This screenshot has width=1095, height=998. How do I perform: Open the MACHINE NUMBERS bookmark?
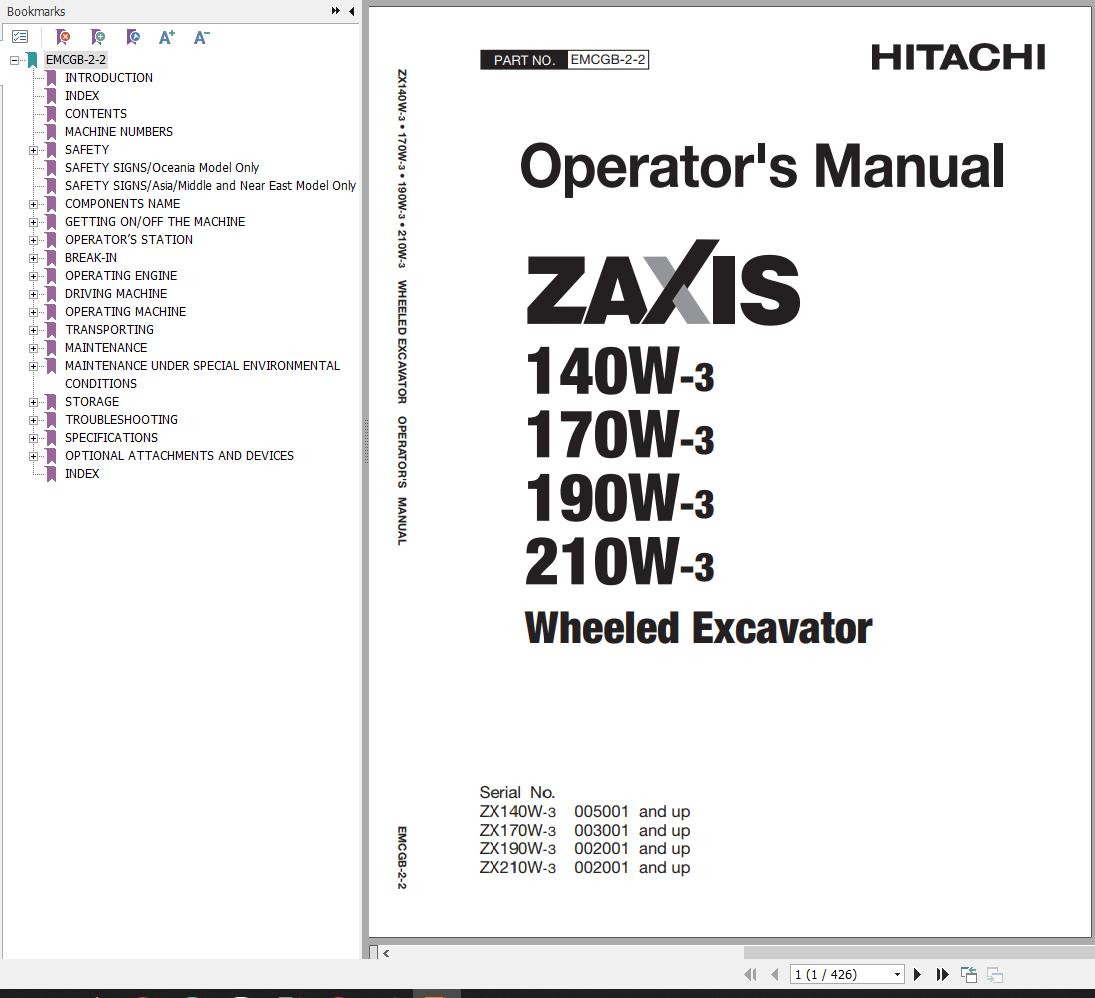point(119,131)
